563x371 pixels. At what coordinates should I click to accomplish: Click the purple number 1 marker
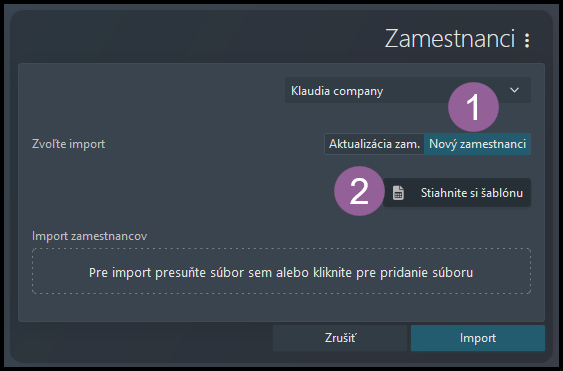[x=473, y=107]
